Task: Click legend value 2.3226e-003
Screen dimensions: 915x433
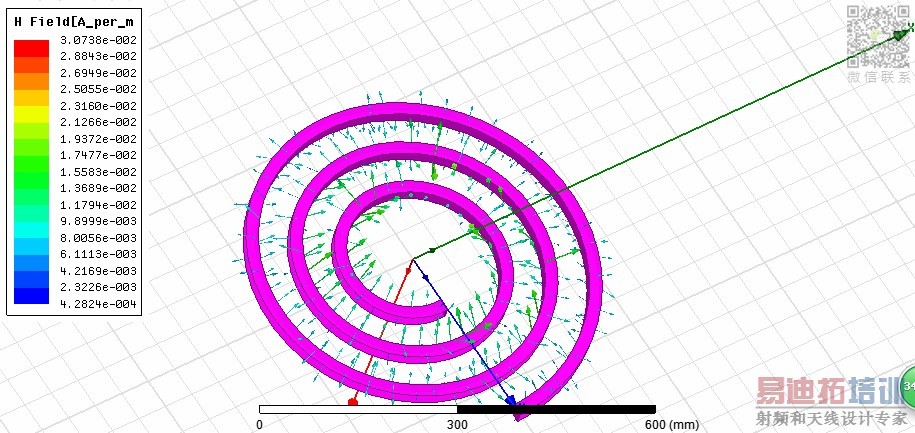Action: click(98, 287)
